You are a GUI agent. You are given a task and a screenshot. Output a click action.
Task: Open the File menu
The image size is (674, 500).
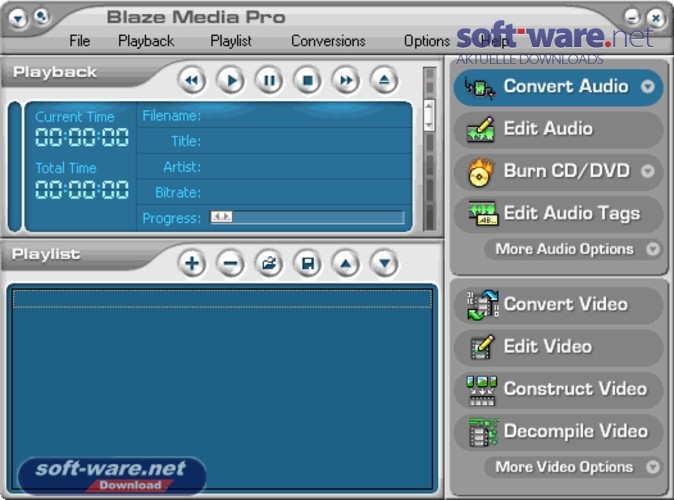click(80, 41)
